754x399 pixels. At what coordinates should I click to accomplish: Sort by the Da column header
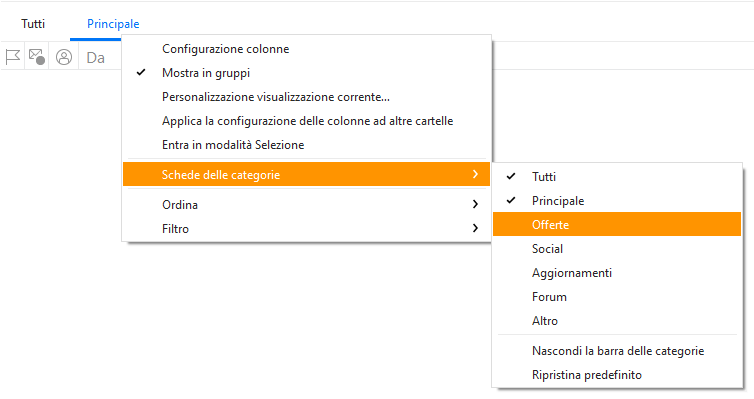(96, 58)
